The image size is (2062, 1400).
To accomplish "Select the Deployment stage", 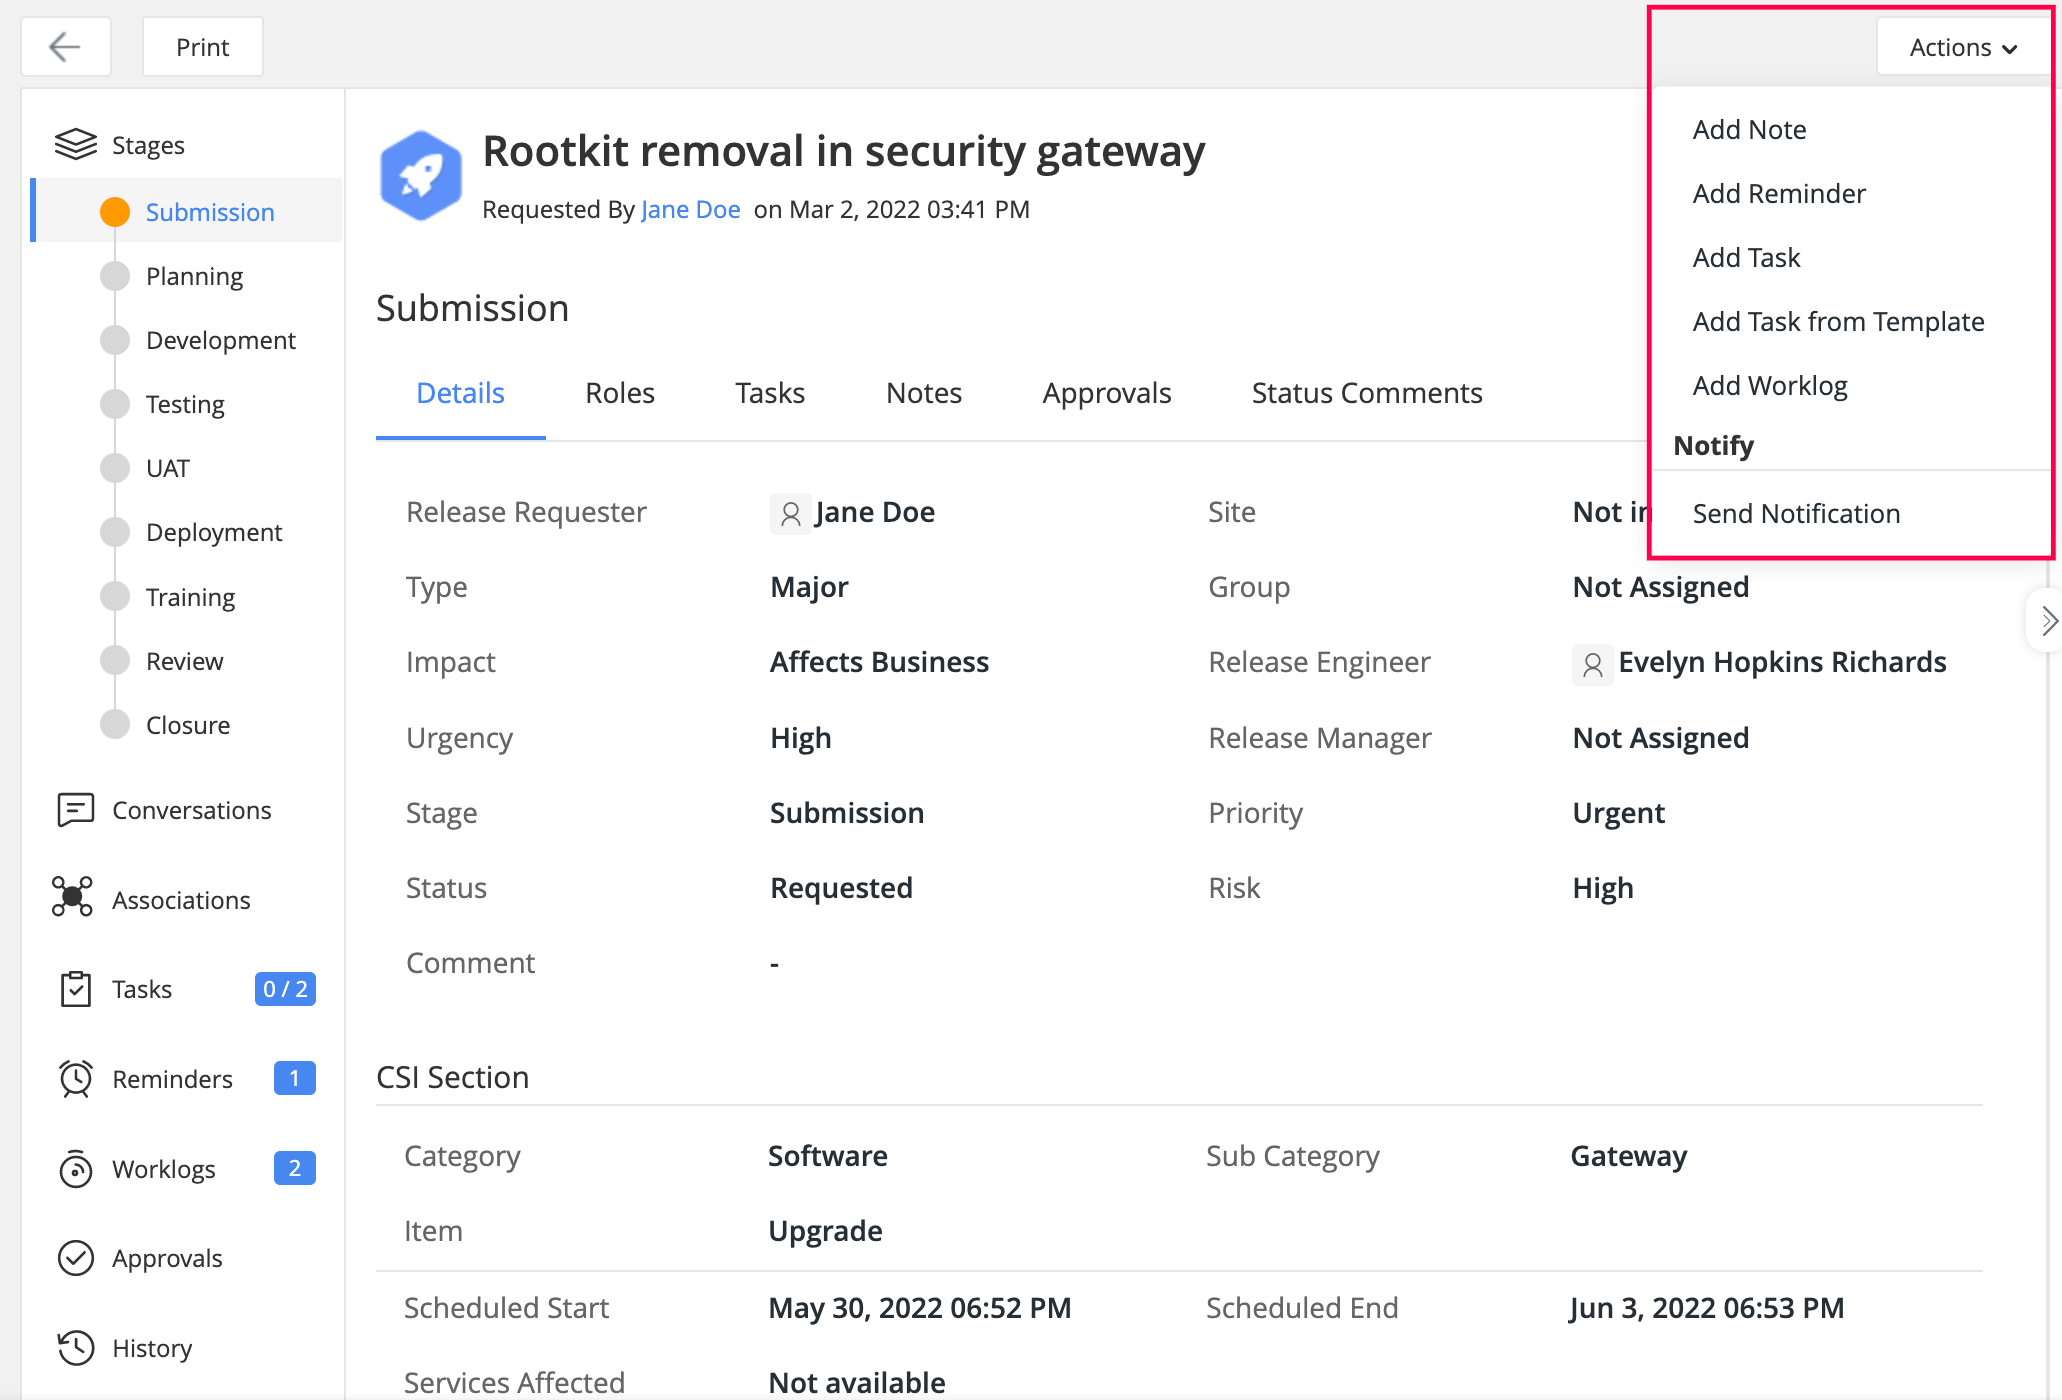I will (x=214, y=532).
